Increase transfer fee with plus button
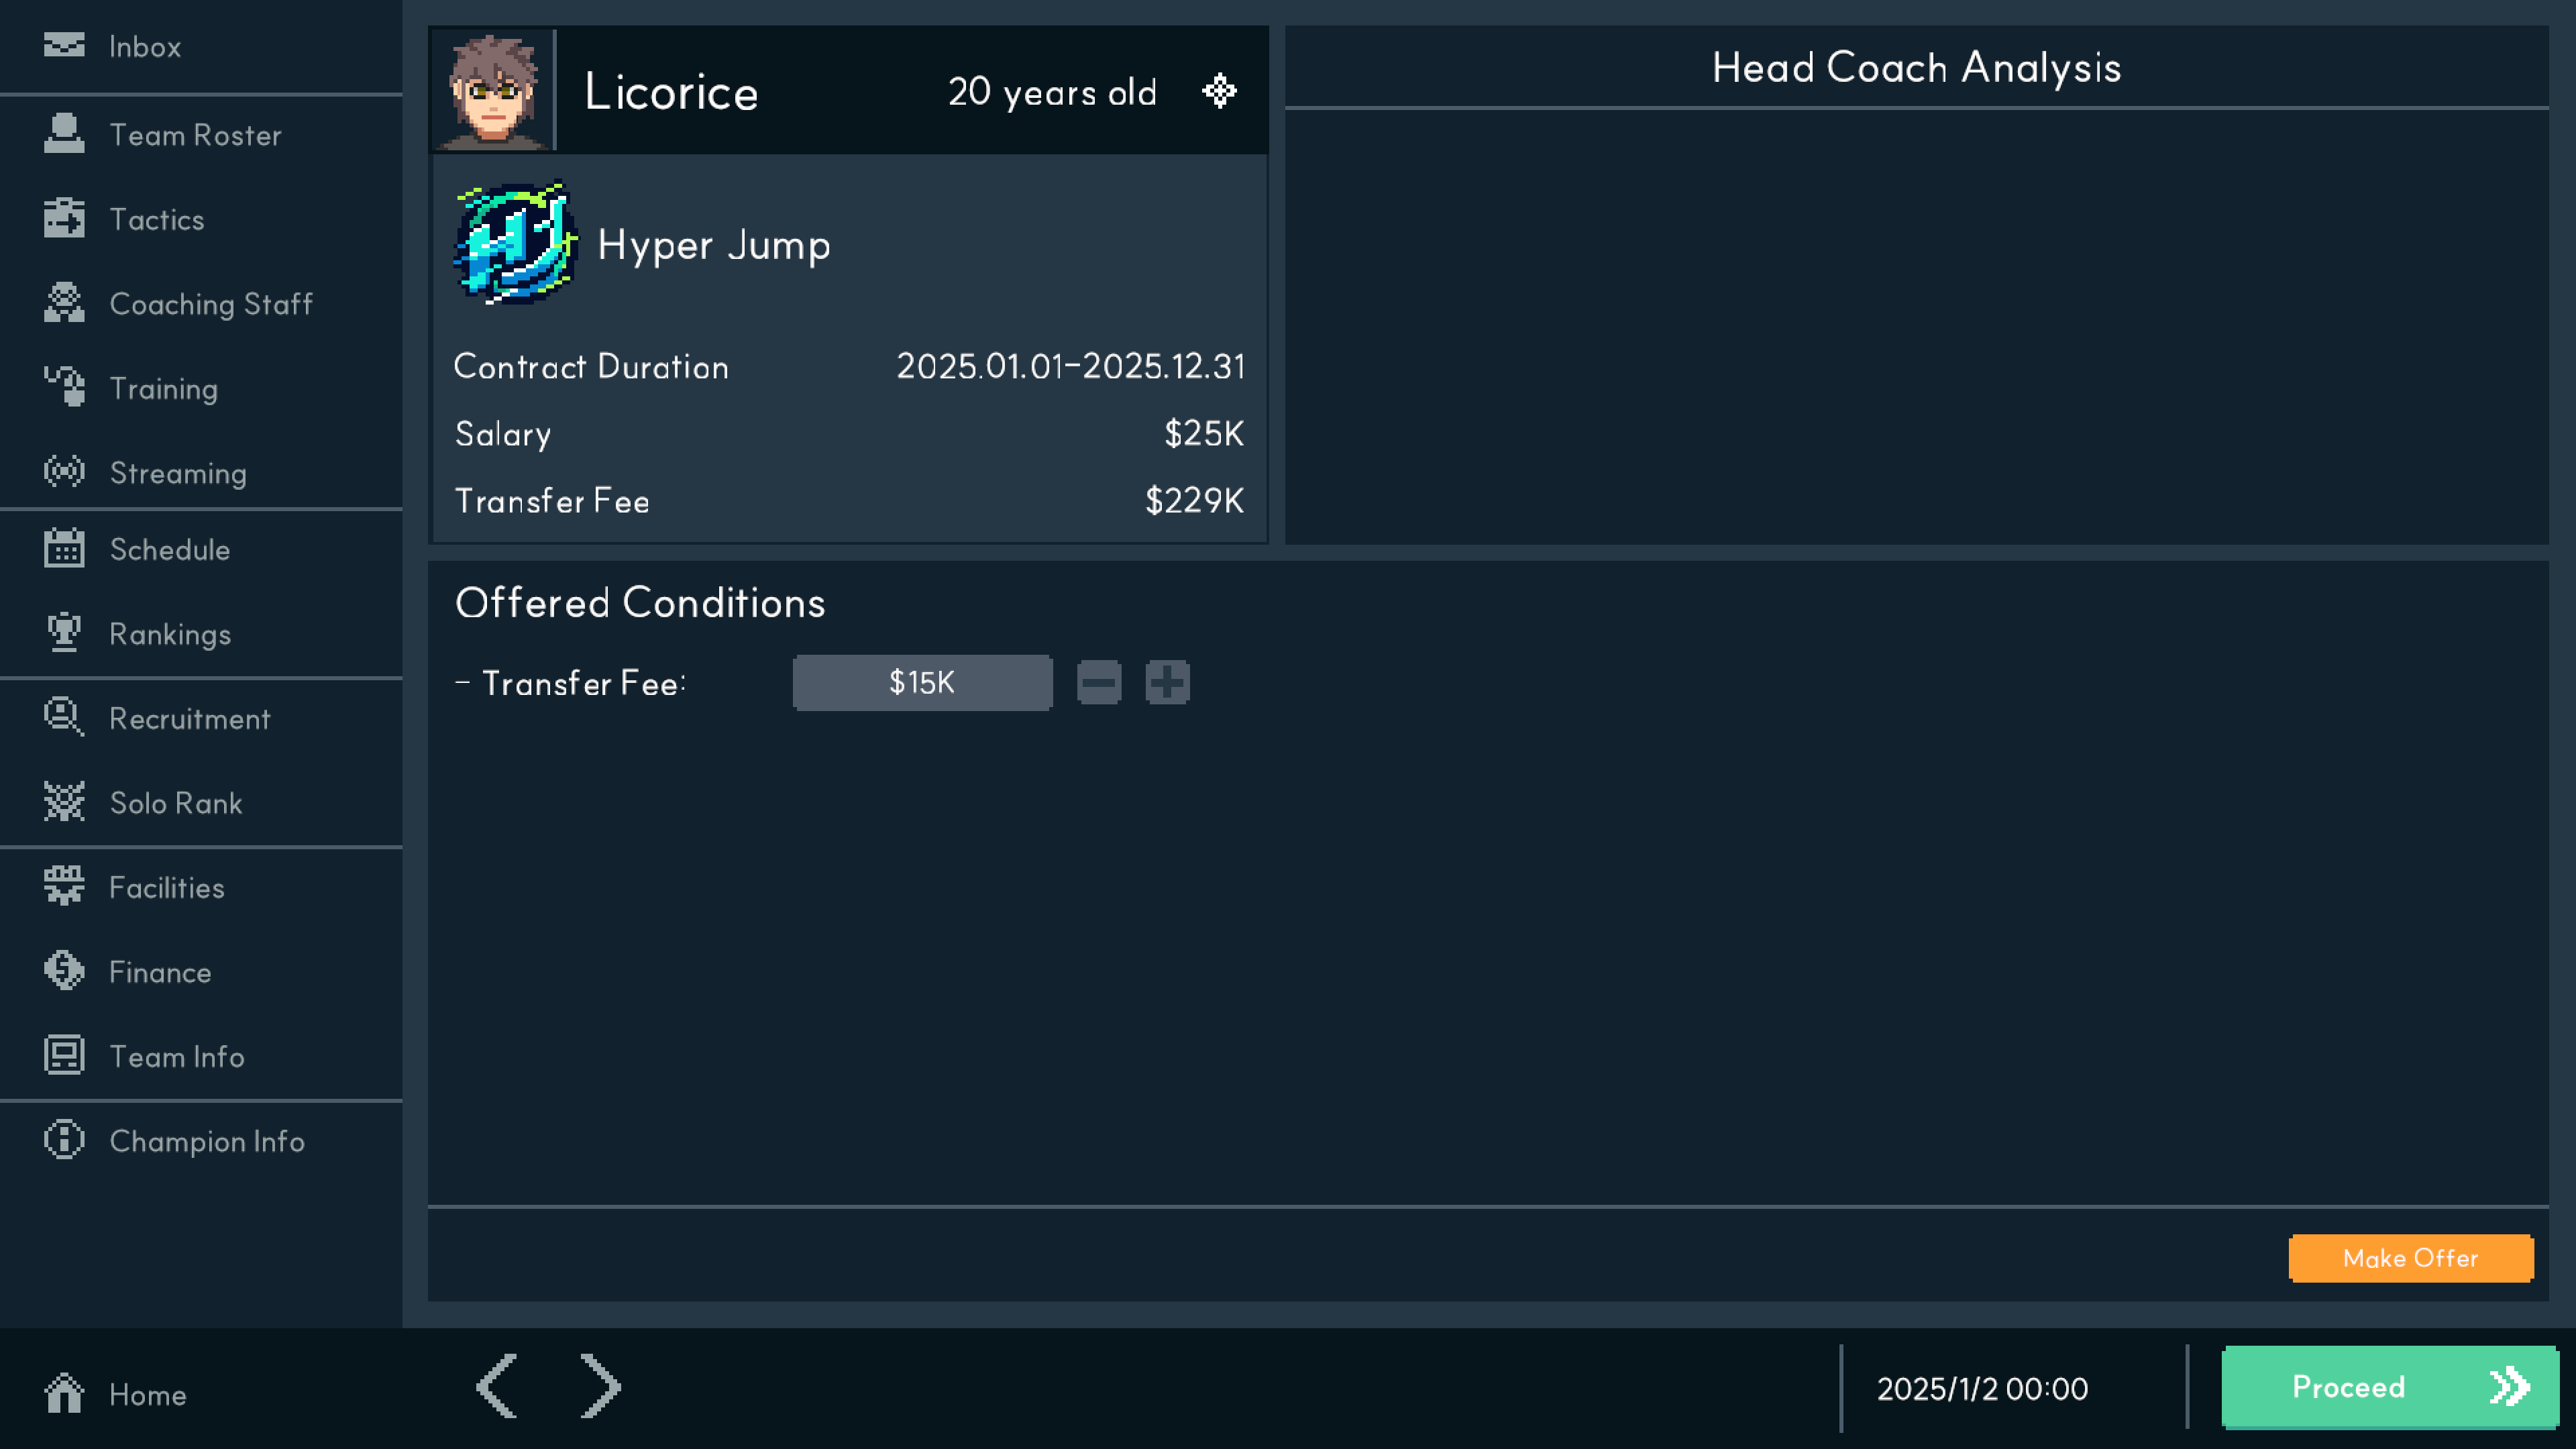This screenshot has width=2576, height=1449. (1167, 683)
